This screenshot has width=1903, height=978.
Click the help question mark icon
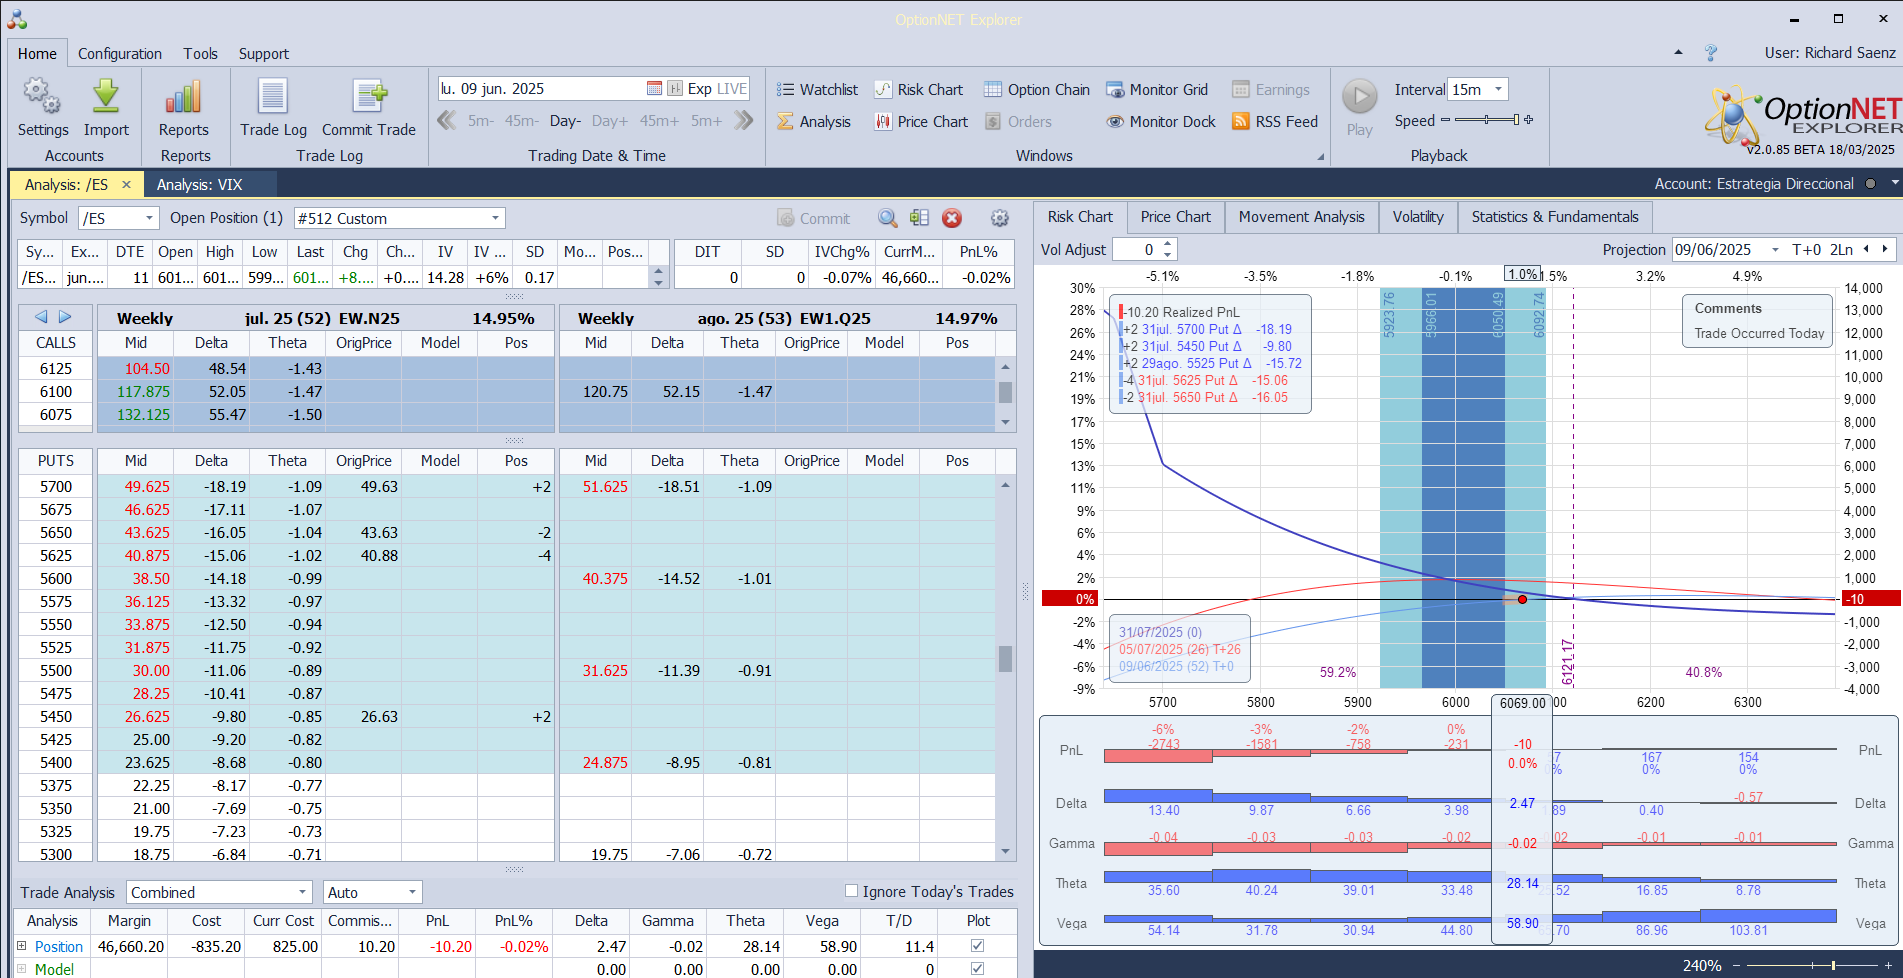(1711, 53)
